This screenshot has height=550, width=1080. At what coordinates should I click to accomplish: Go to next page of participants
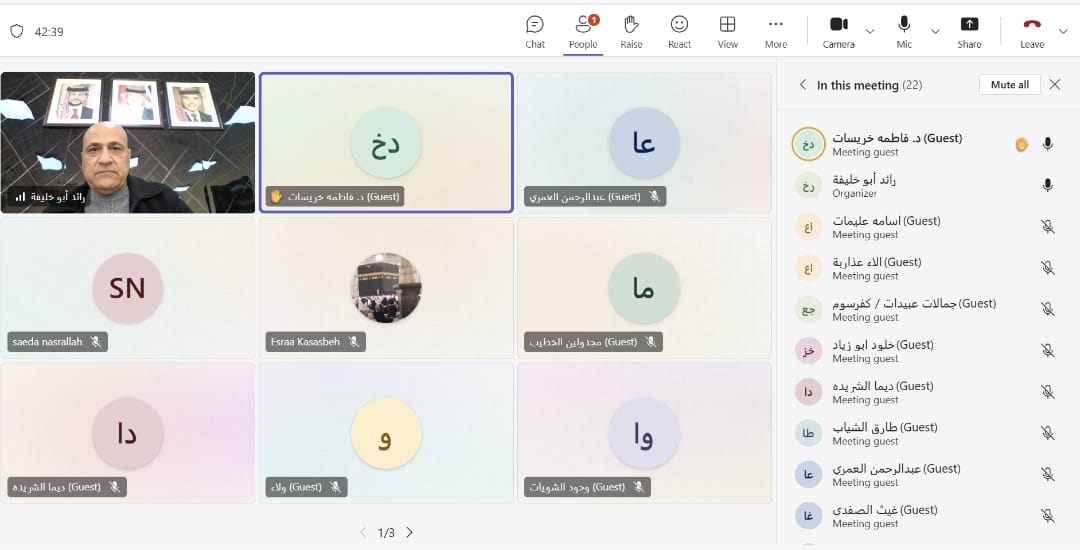410,533
